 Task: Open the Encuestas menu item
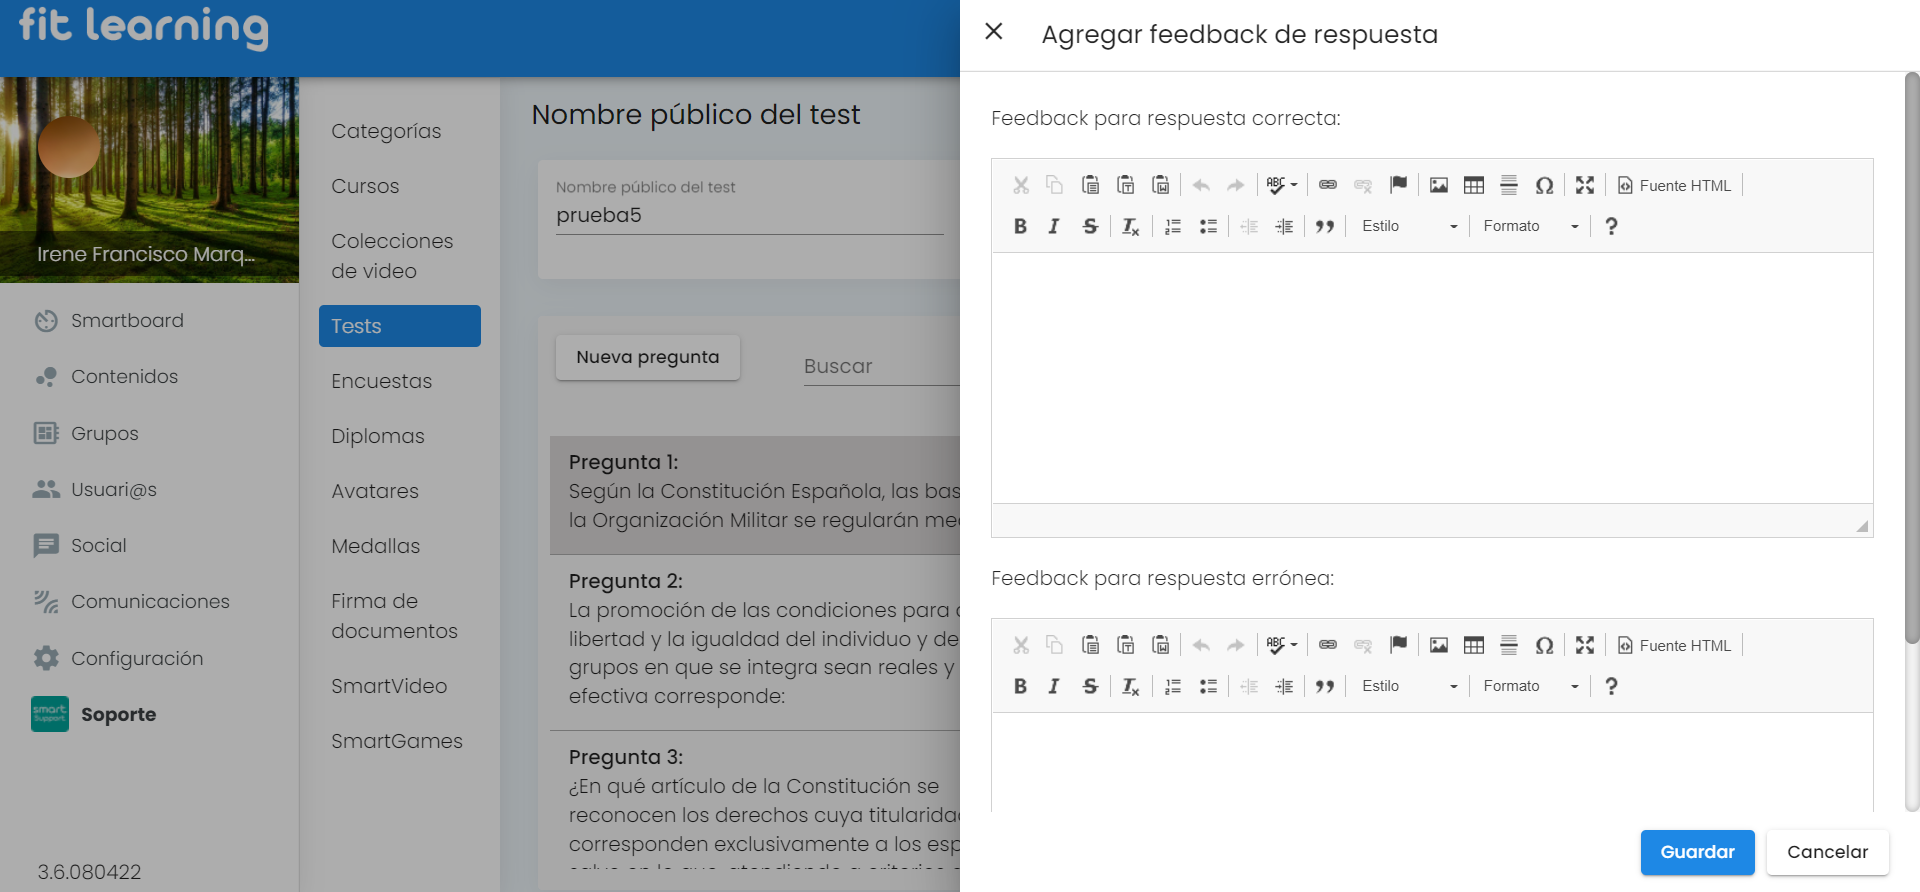(381, 381)
